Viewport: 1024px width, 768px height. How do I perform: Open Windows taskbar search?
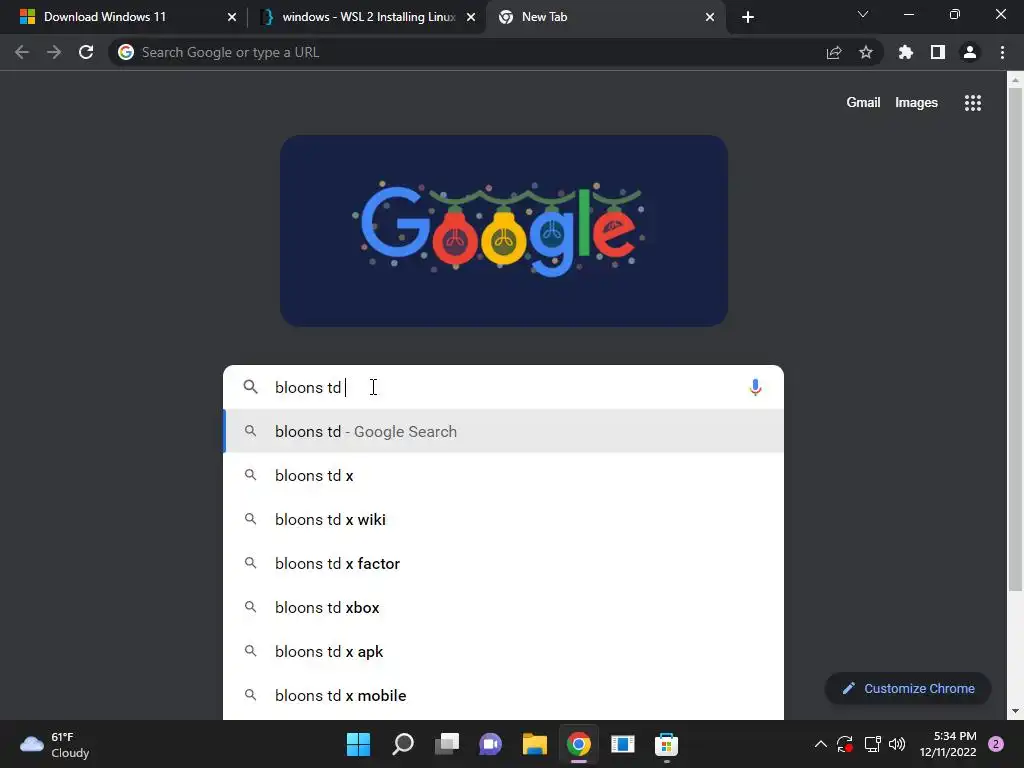403,744
